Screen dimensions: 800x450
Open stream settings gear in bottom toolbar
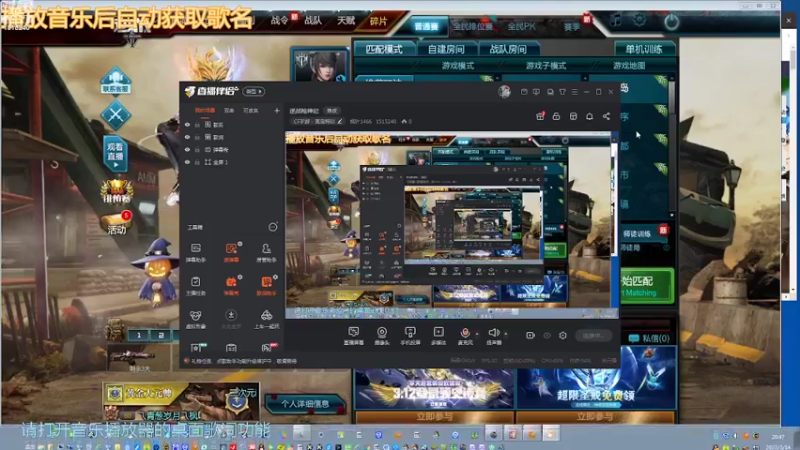tap(563, 335)
